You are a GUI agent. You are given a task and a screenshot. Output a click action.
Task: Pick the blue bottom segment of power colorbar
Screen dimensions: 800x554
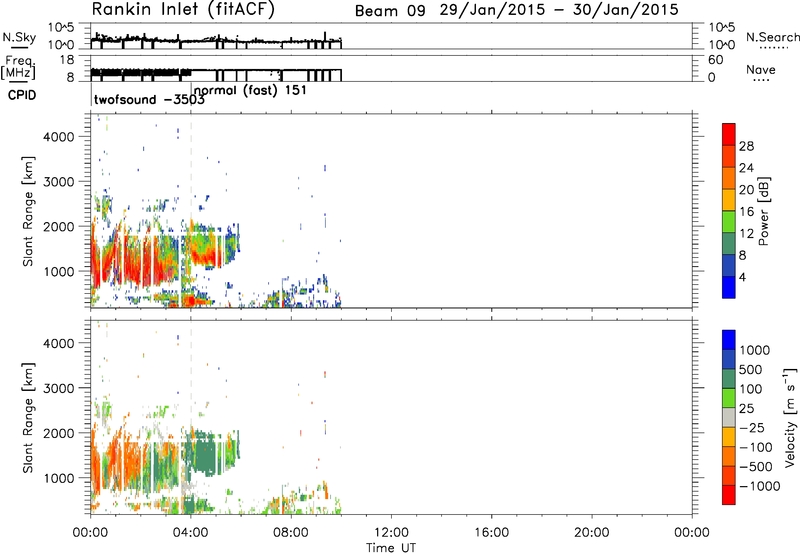coord(729,287)
